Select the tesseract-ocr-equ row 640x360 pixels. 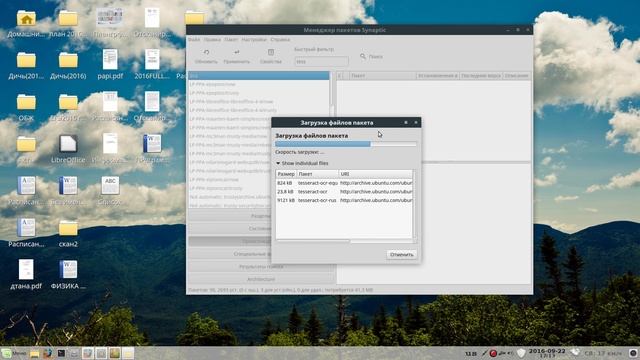[x=344, y=183]
